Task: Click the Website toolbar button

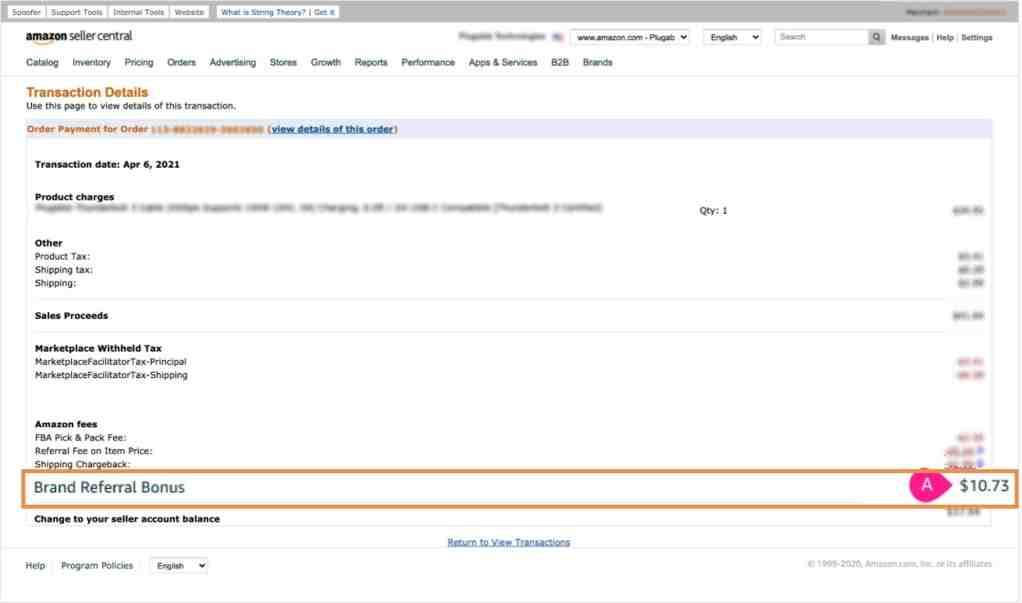Action: pos(189,12)
